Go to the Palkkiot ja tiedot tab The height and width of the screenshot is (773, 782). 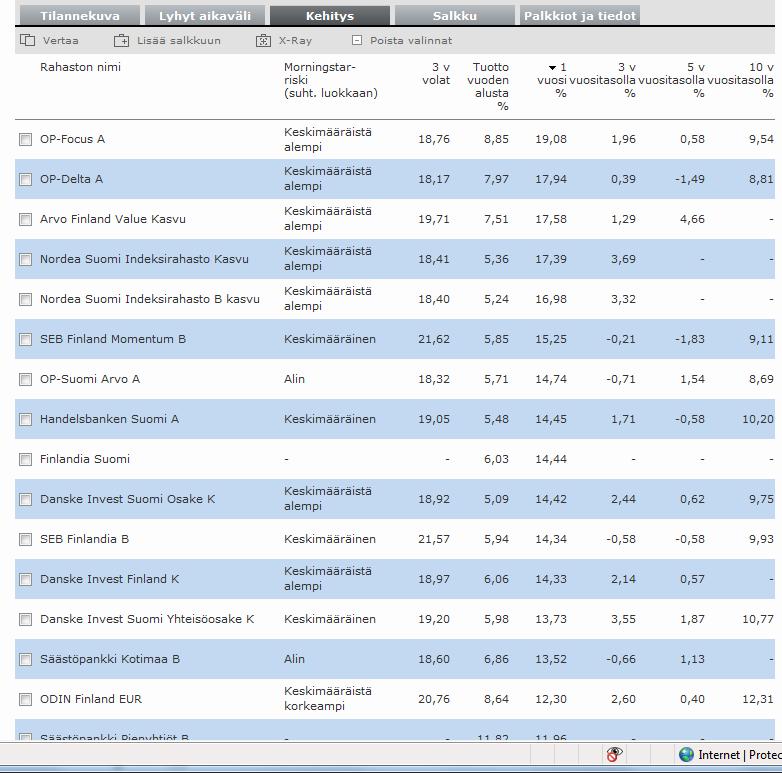pos(580,16)
